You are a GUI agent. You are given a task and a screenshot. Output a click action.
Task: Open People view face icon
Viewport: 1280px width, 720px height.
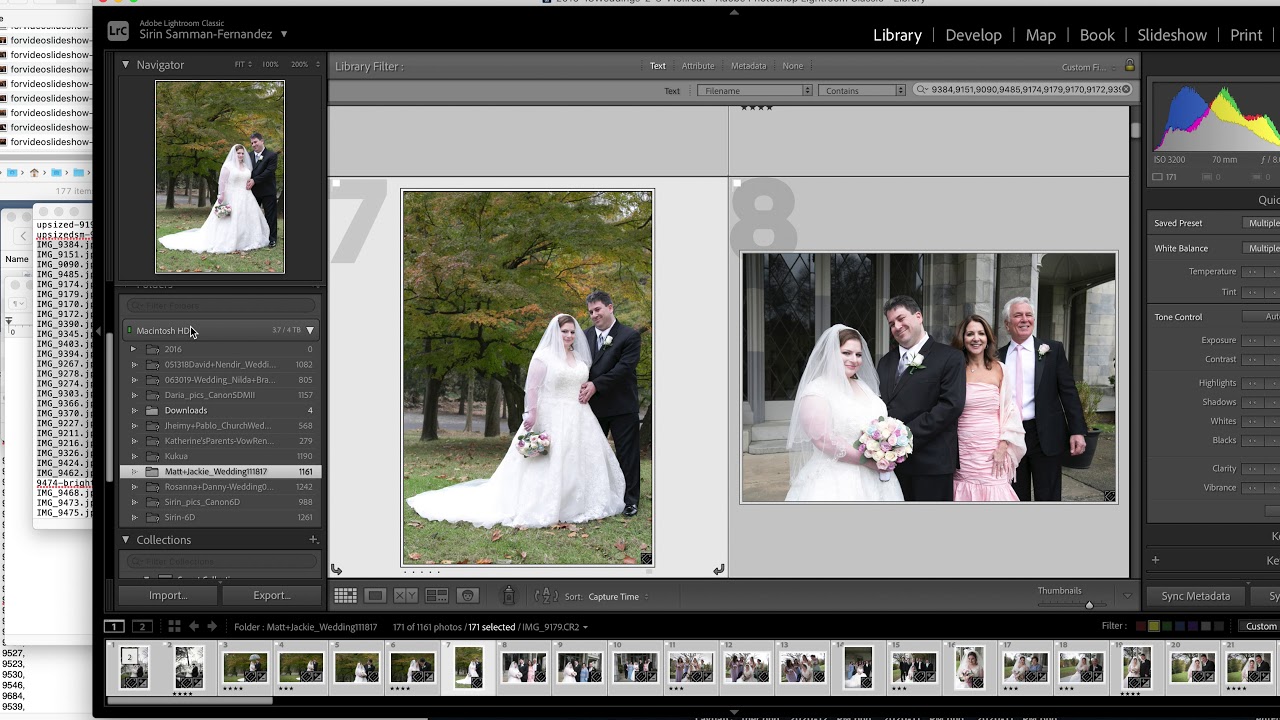467,596
